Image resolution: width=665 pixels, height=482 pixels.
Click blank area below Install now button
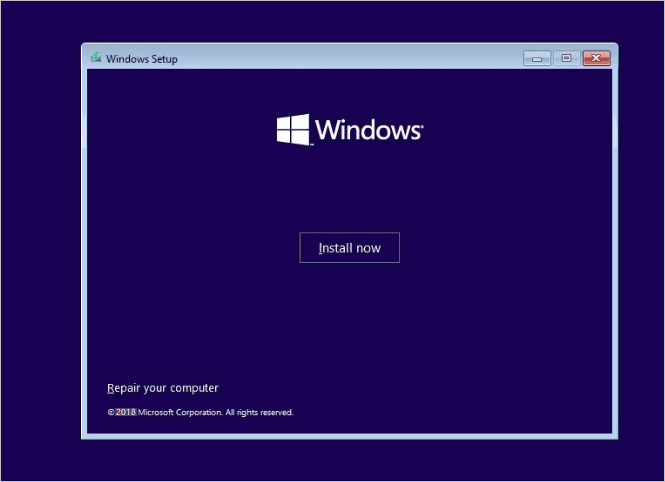(x=350, y=320)
